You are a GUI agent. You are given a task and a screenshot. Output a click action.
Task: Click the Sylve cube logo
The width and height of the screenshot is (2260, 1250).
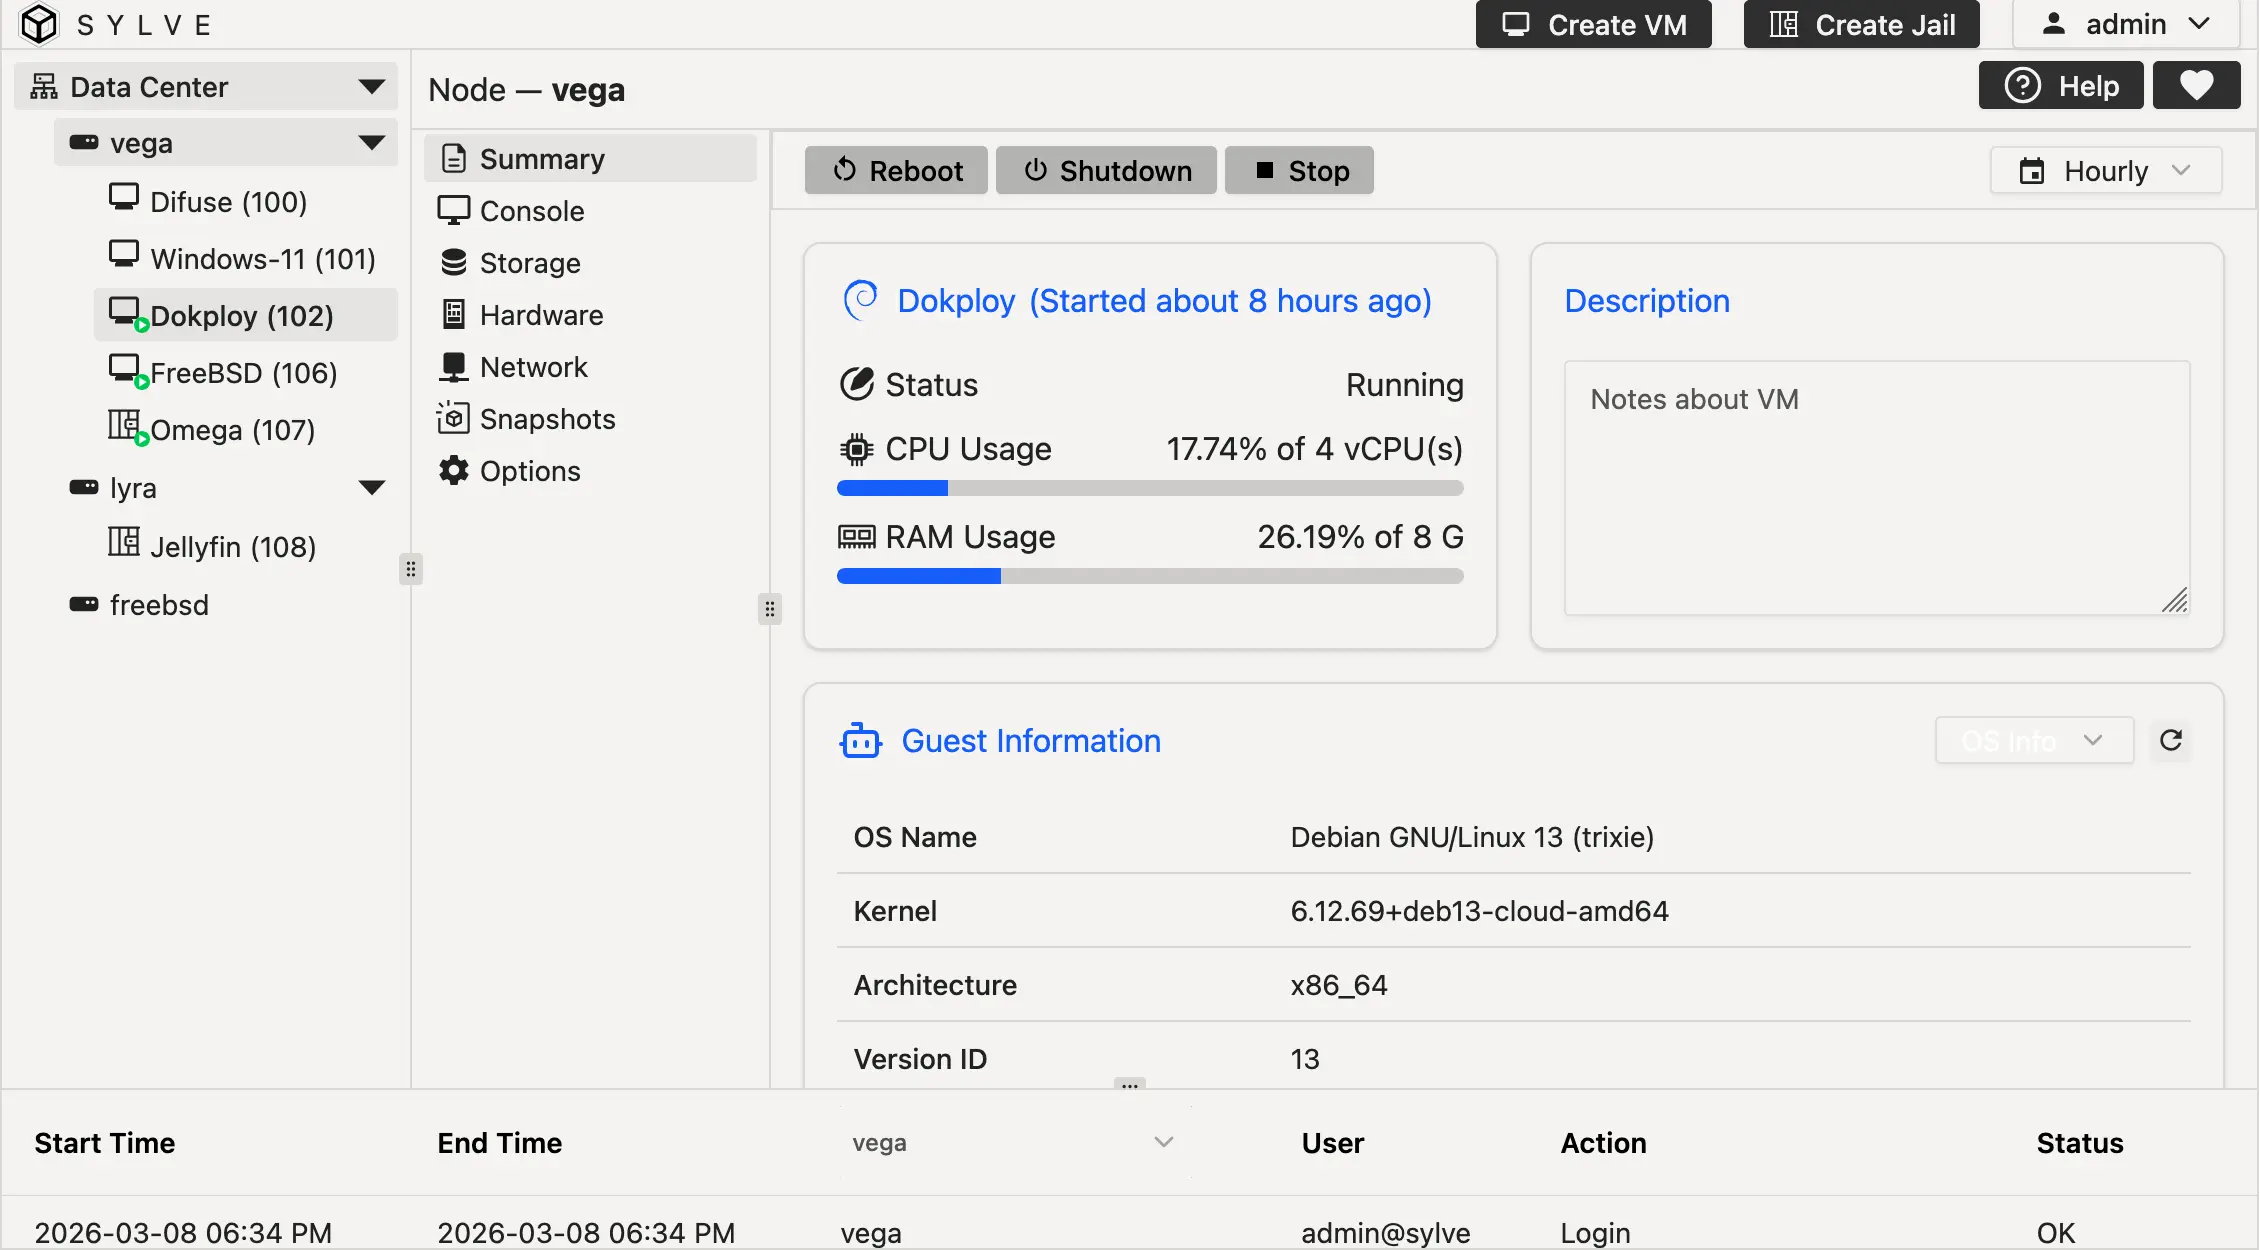[40, 24]
